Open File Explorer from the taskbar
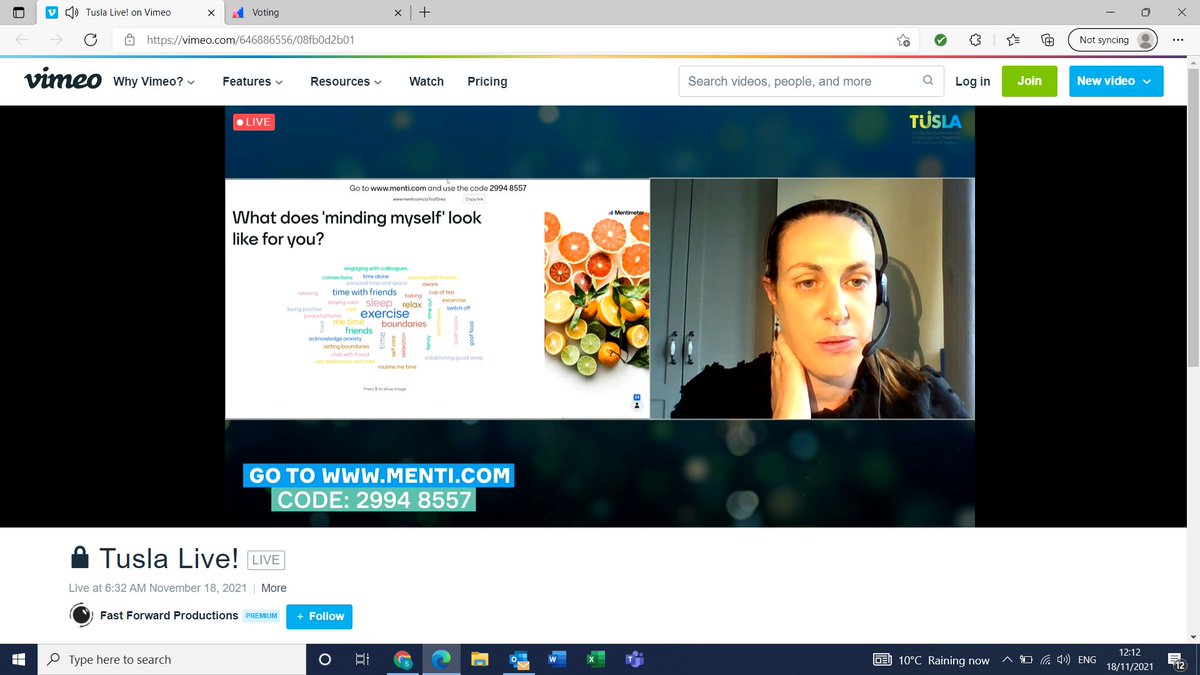Viewport: 1200px width, 675px height. click(x=479, y=660)
